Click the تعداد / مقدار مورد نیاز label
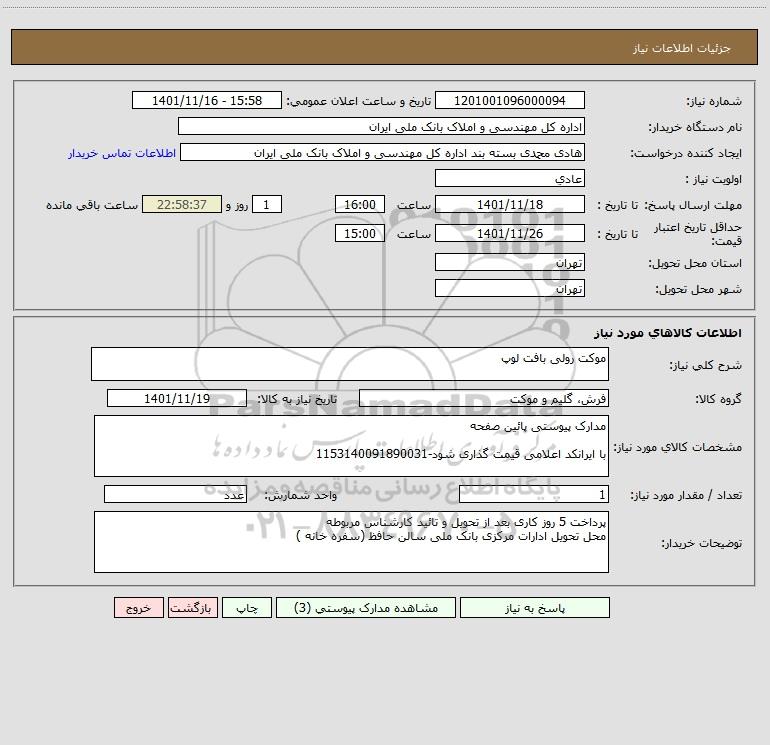The image size is (770, 745). pyautogui.click(x=686, y=495)
